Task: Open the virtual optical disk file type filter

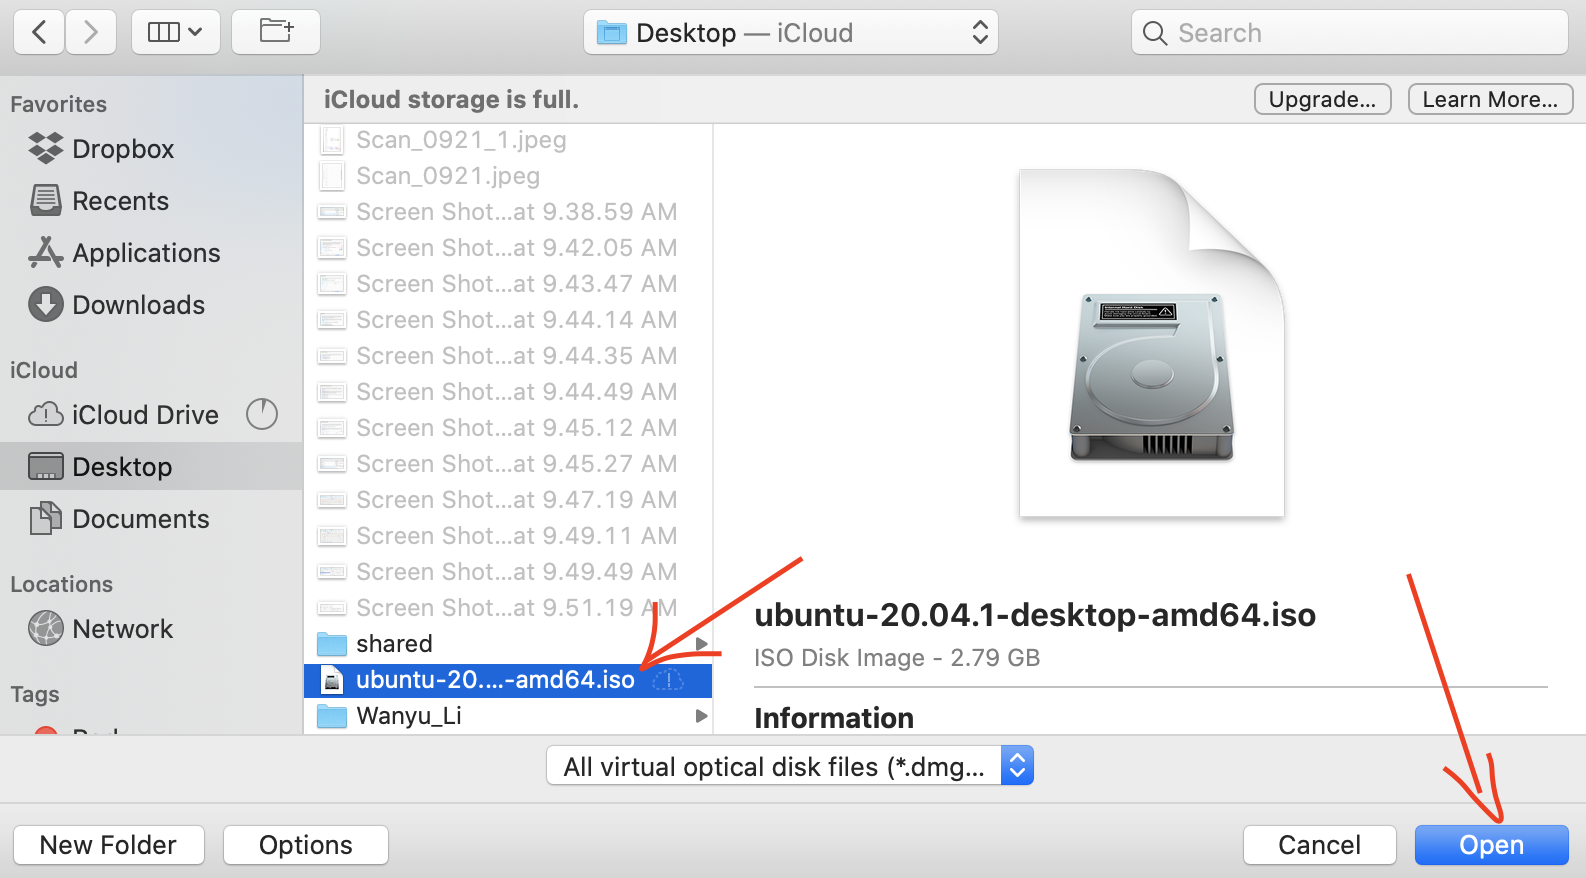Action: (x=789, y=767)
